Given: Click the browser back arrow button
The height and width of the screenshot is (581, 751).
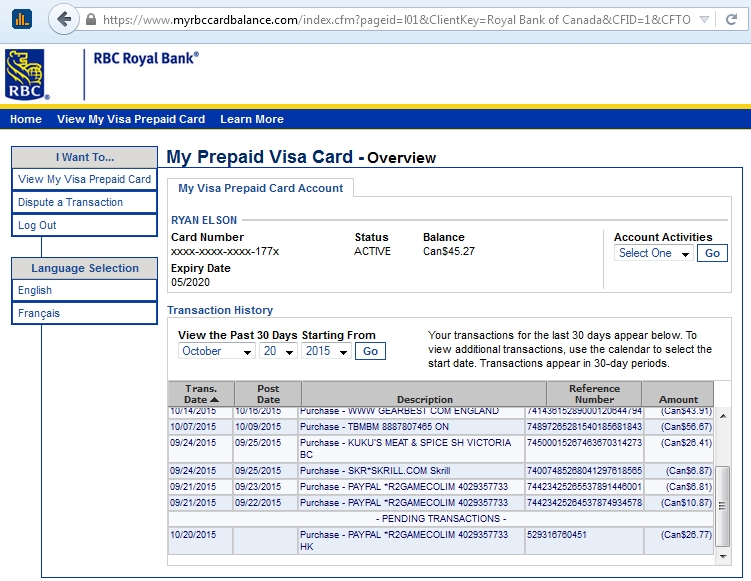Looking at the screenshot, I should click(65, 19).
